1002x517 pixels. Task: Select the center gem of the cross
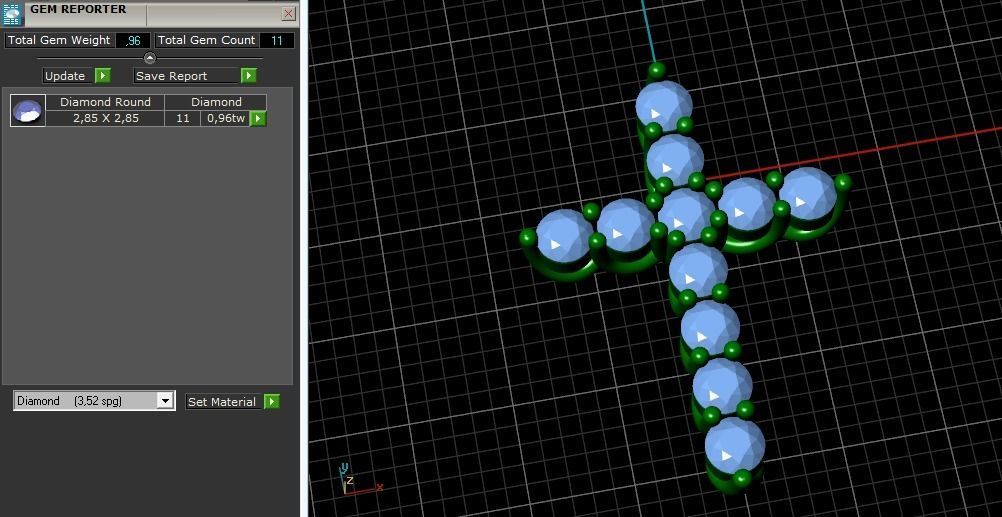[686, 215]
